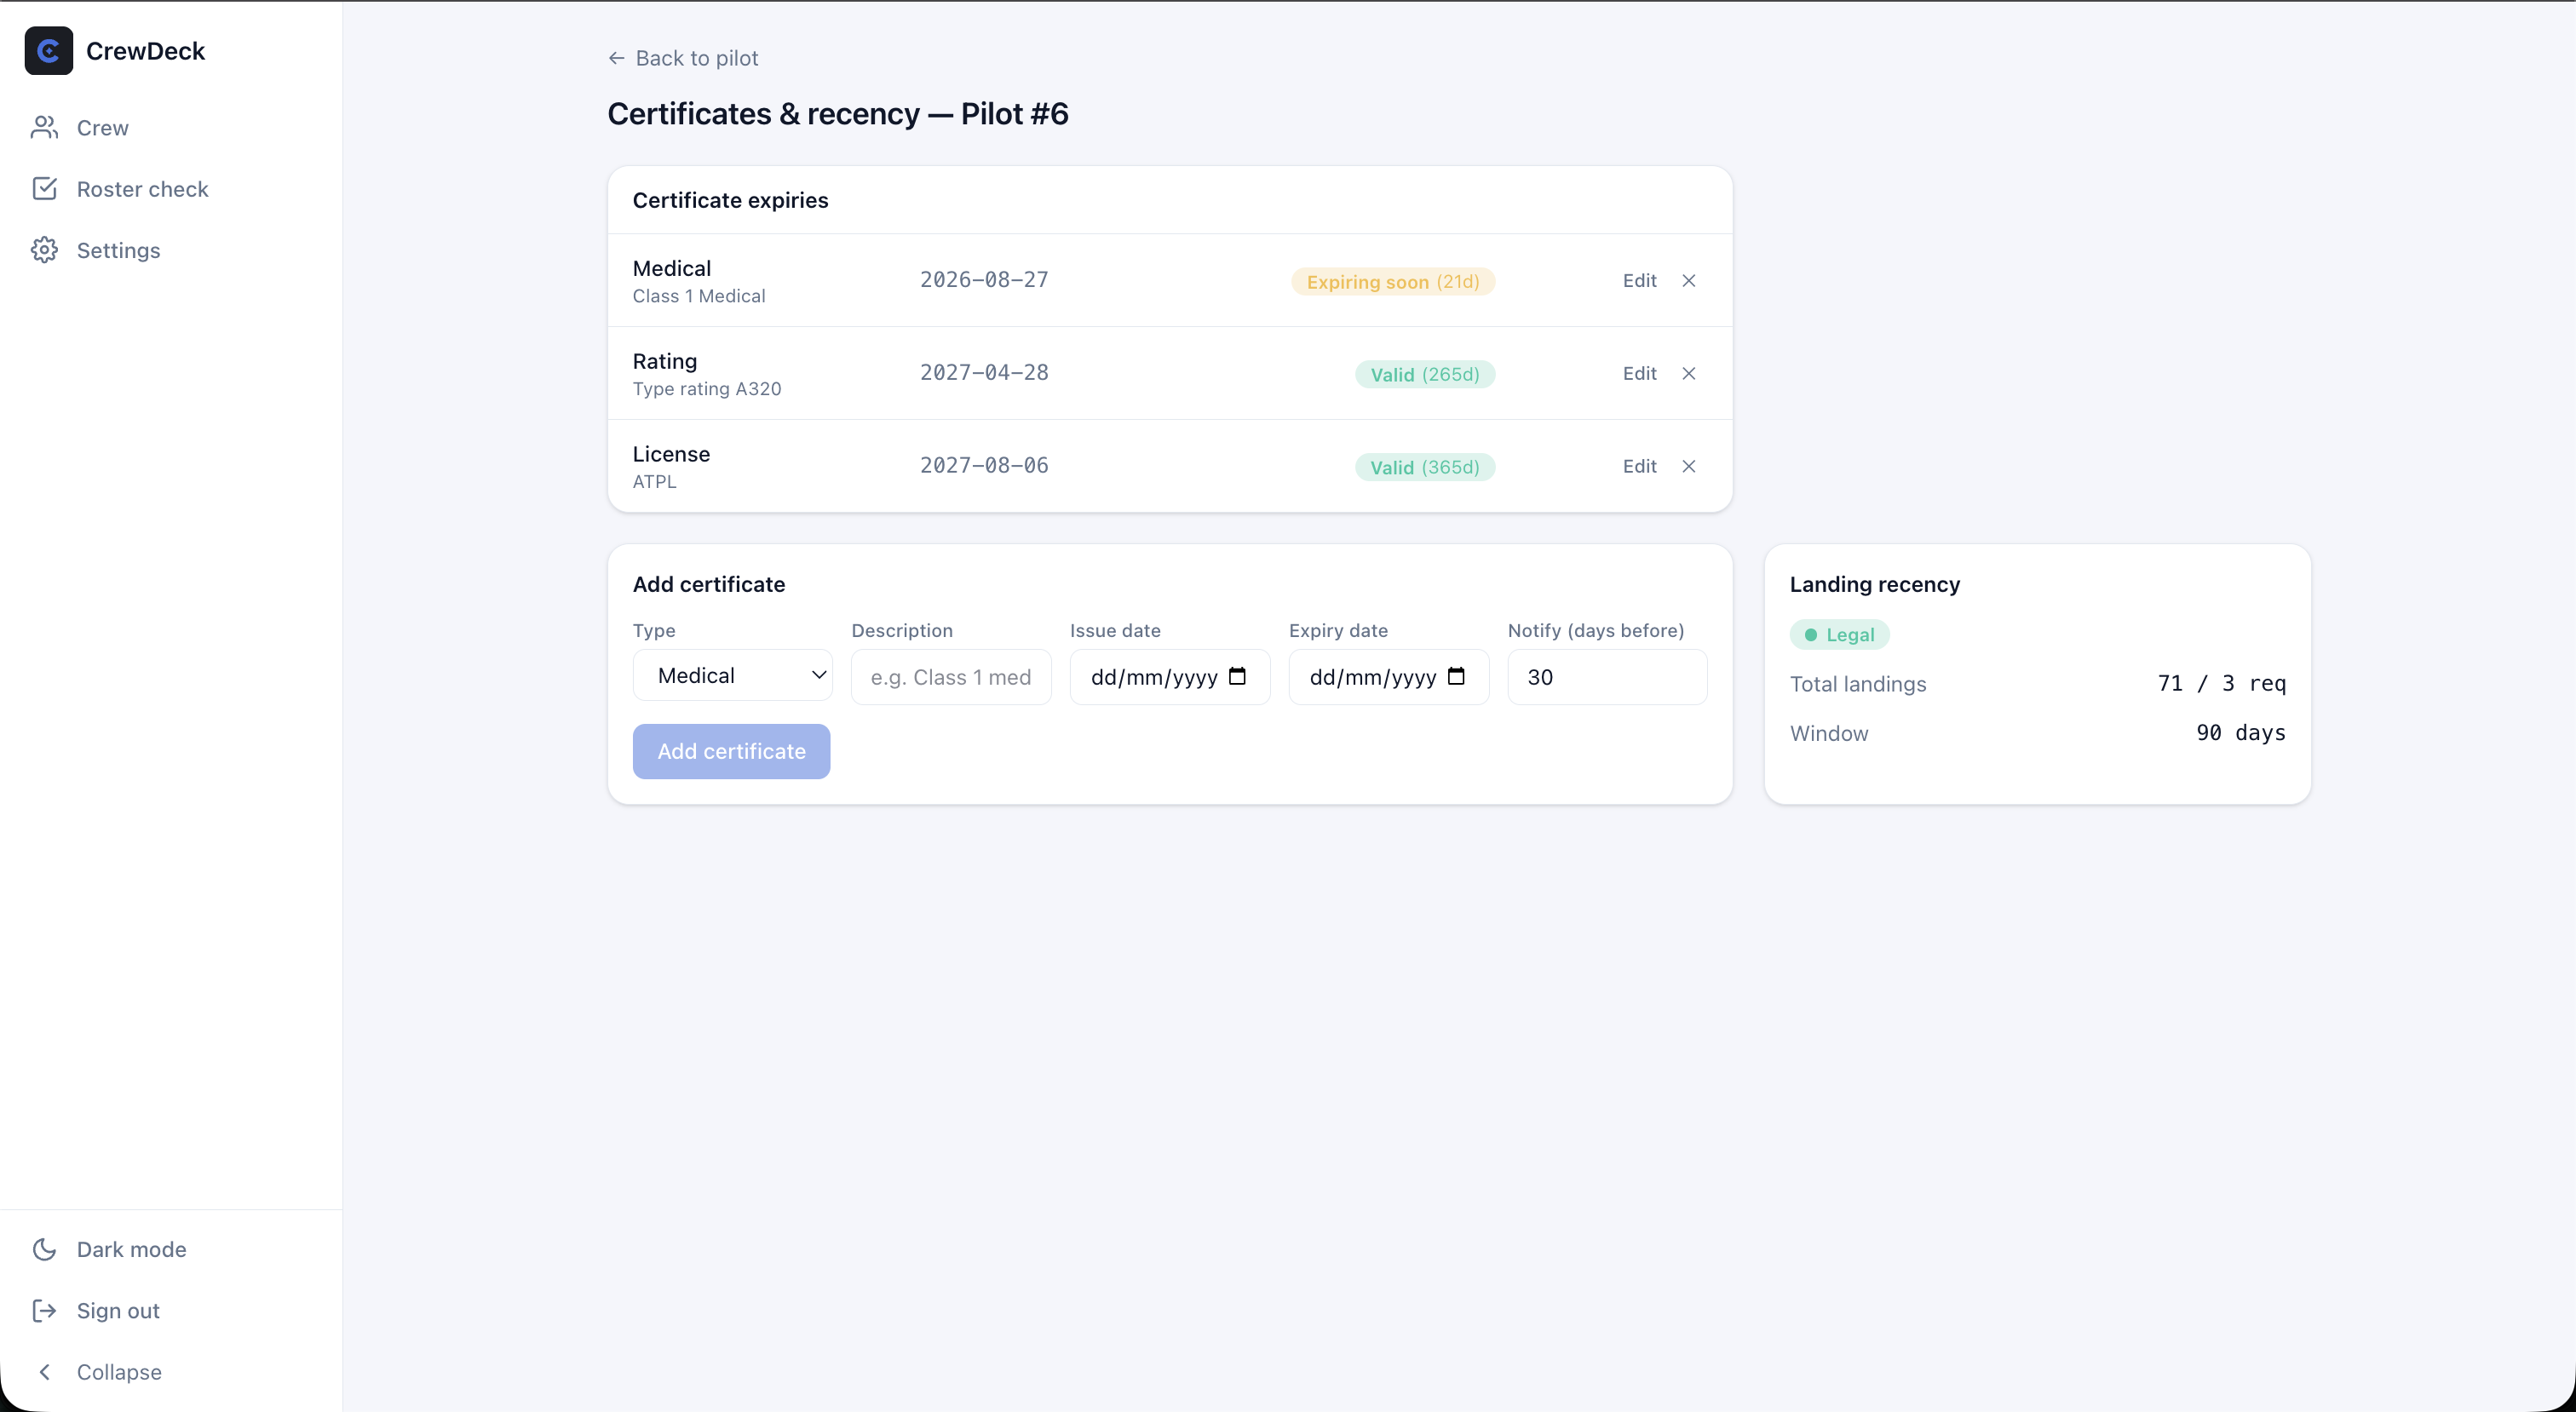Focus the Description input field
The height and width of the screenshot is (1412, 2576).
[951, 677]
